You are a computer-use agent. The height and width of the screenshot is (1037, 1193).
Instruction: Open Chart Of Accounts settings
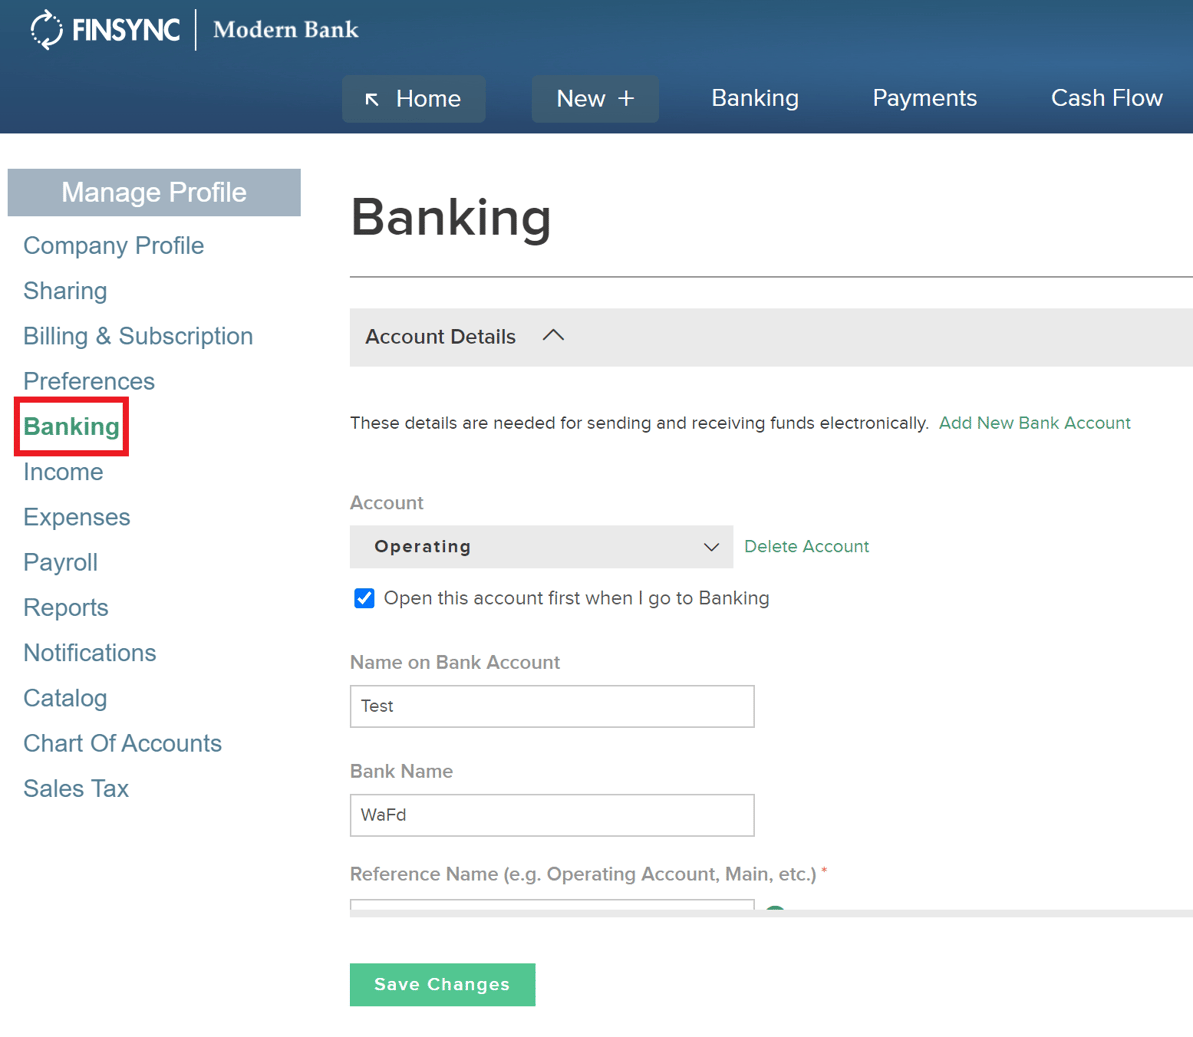tap(122, 743)
